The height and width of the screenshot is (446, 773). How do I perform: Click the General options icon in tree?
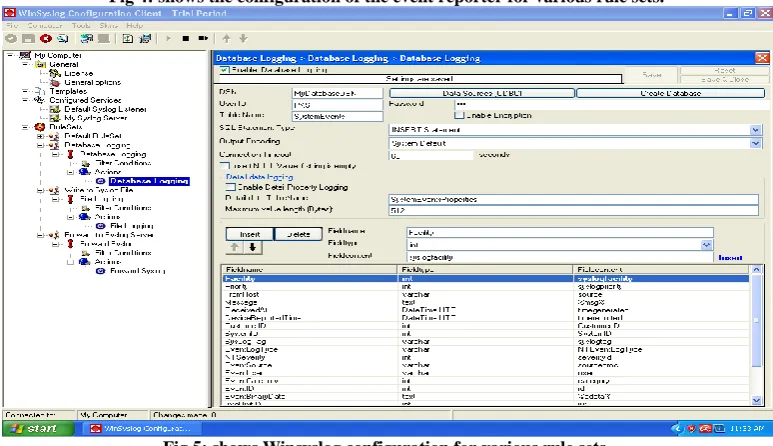pyautogui.click(x=55, y=82)
